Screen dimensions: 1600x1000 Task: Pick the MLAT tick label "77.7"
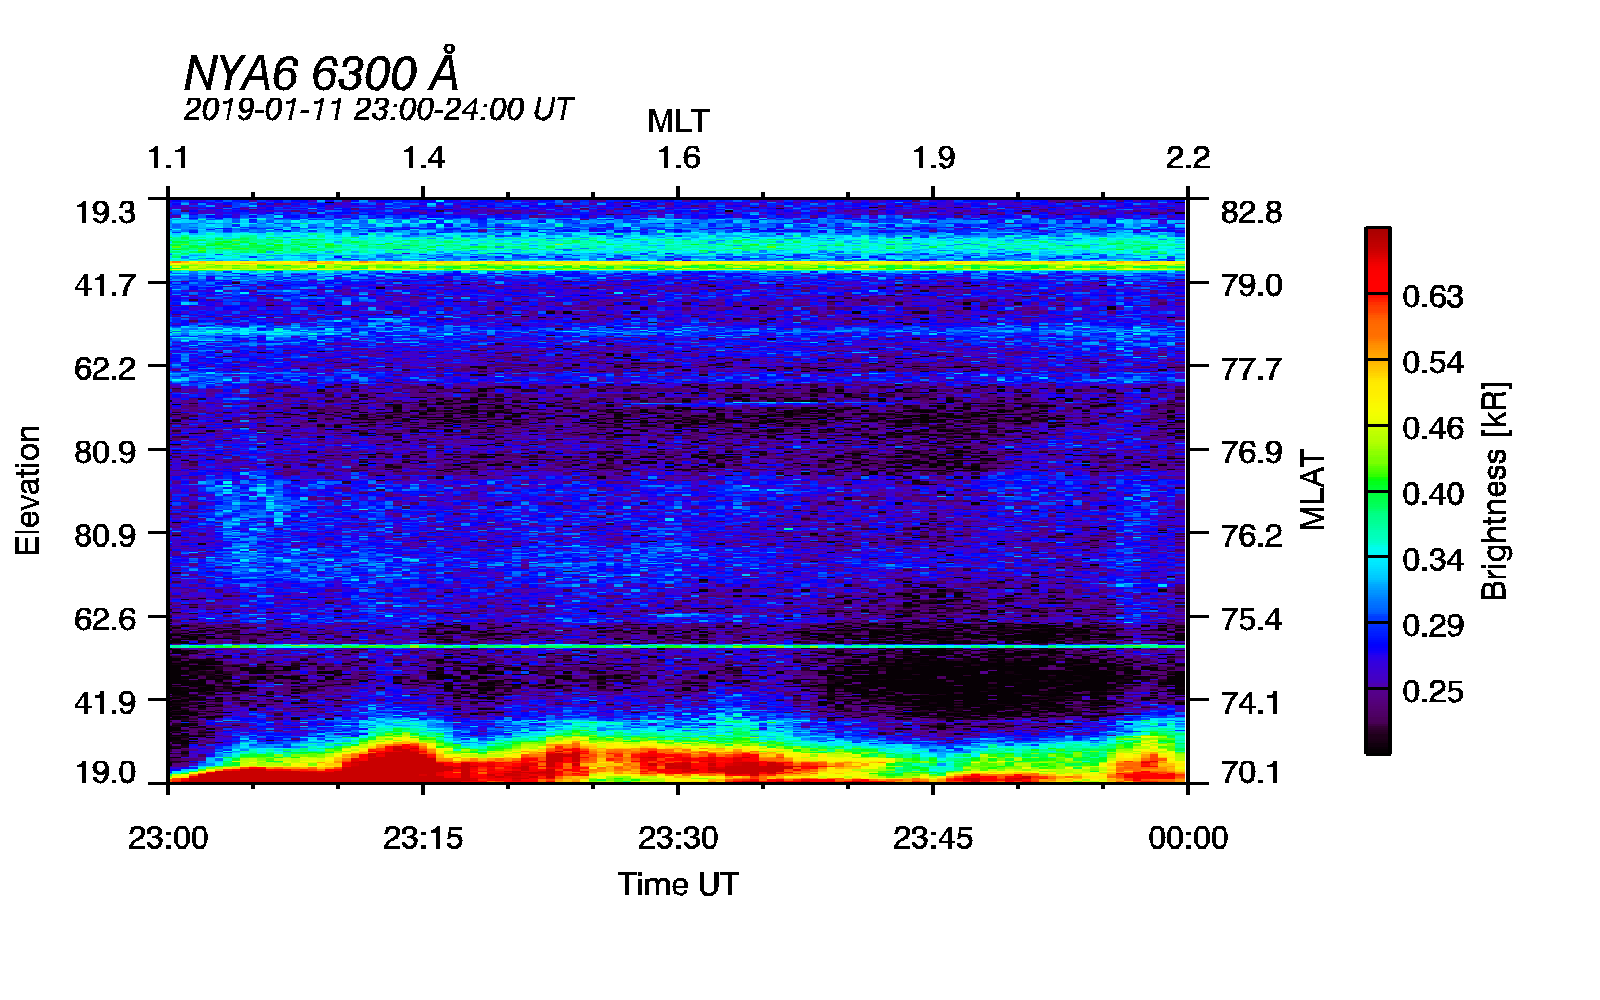click(1251, 369)
